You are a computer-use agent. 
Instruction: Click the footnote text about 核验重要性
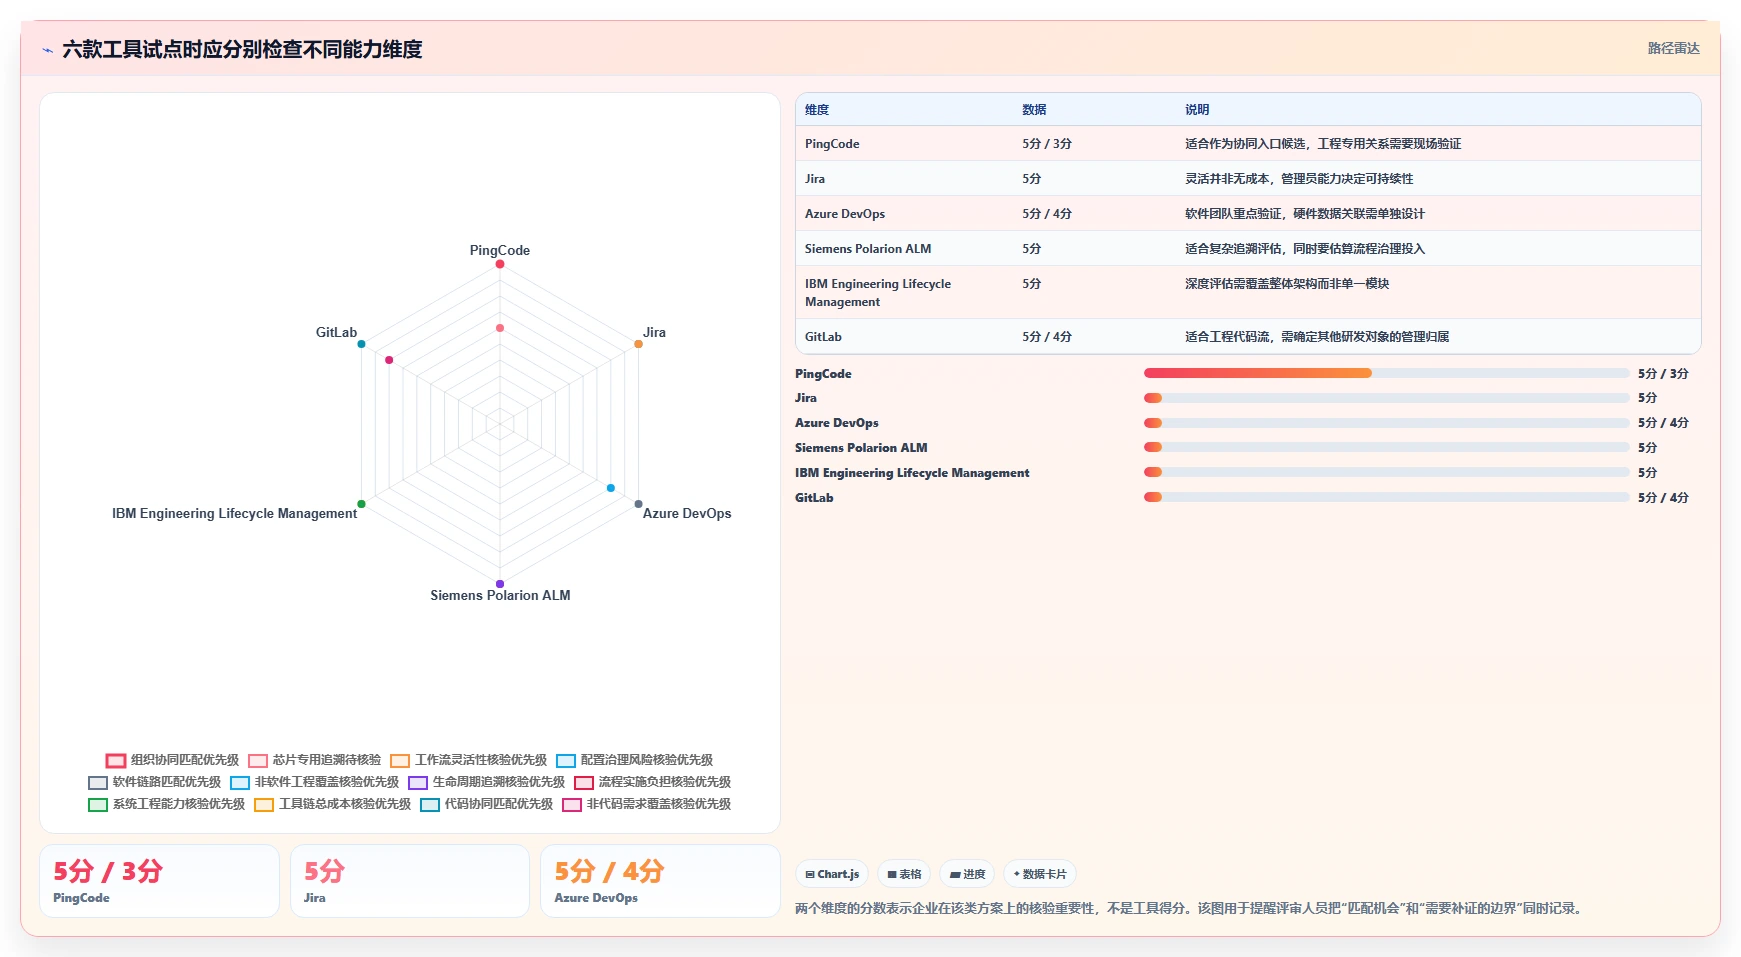1191,909
